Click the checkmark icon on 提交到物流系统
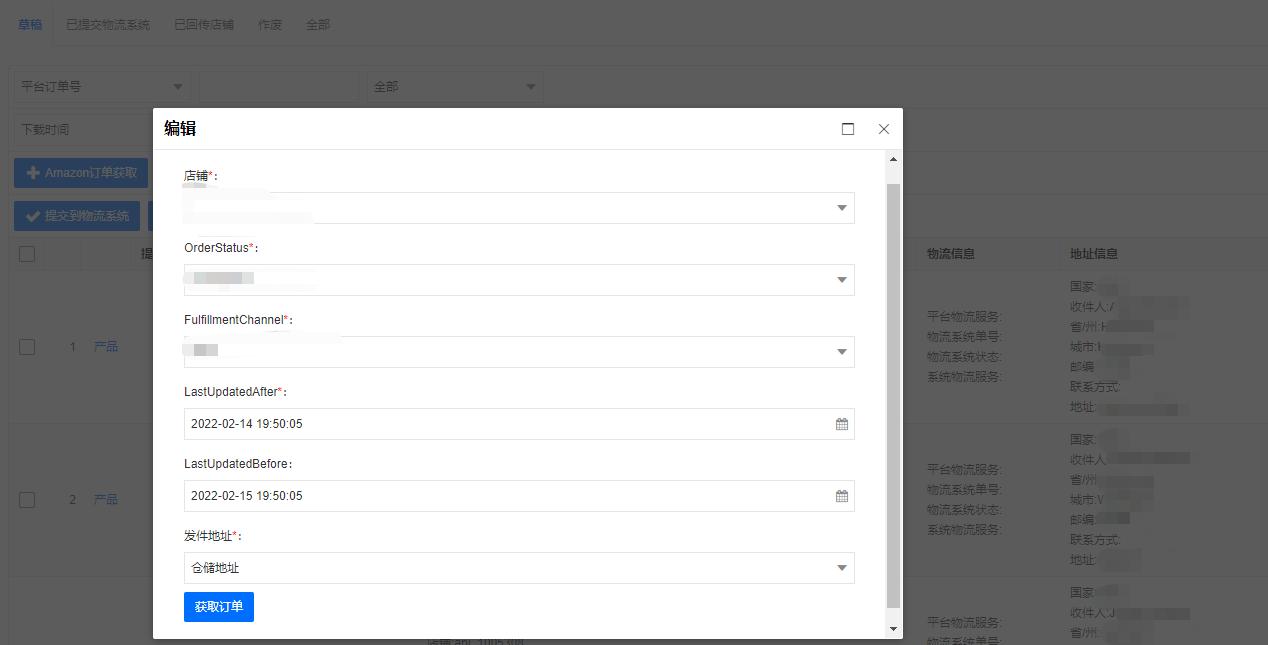The width and height of the screenshot is (1268, 645). (x=33, y=216)
